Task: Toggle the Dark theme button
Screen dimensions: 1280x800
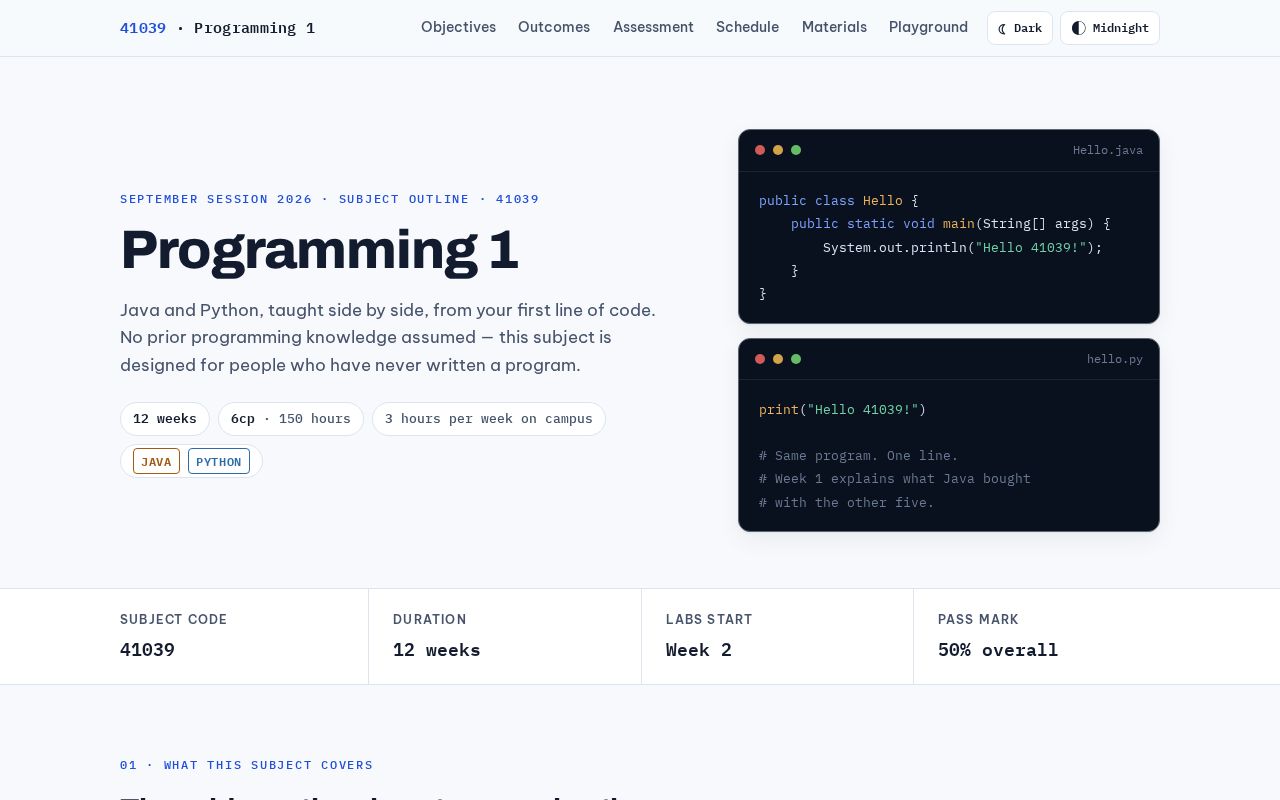Action: (x=1020, y=28)
